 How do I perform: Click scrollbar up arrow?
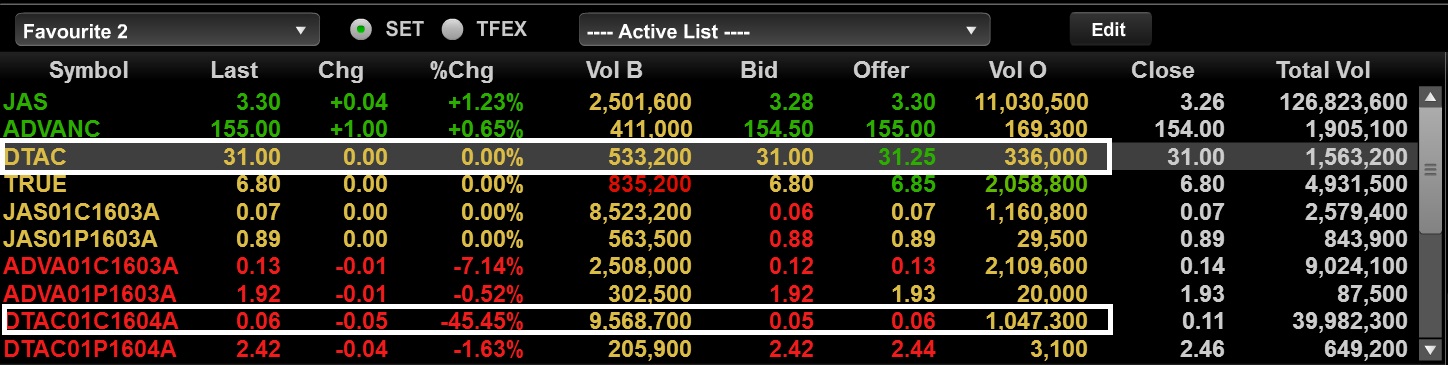coord(1429,101)
